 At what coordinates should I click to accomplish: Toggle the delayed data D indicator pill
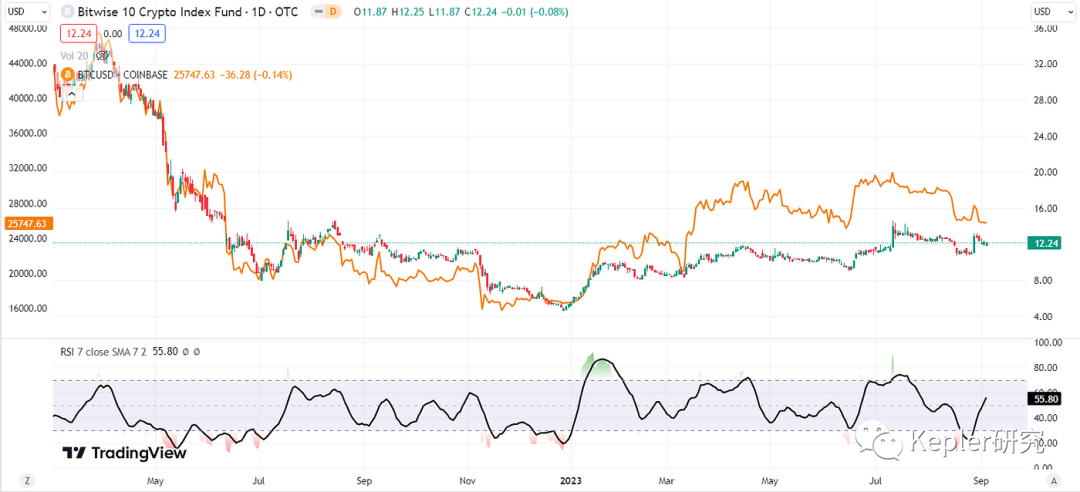tap(326, 12)
